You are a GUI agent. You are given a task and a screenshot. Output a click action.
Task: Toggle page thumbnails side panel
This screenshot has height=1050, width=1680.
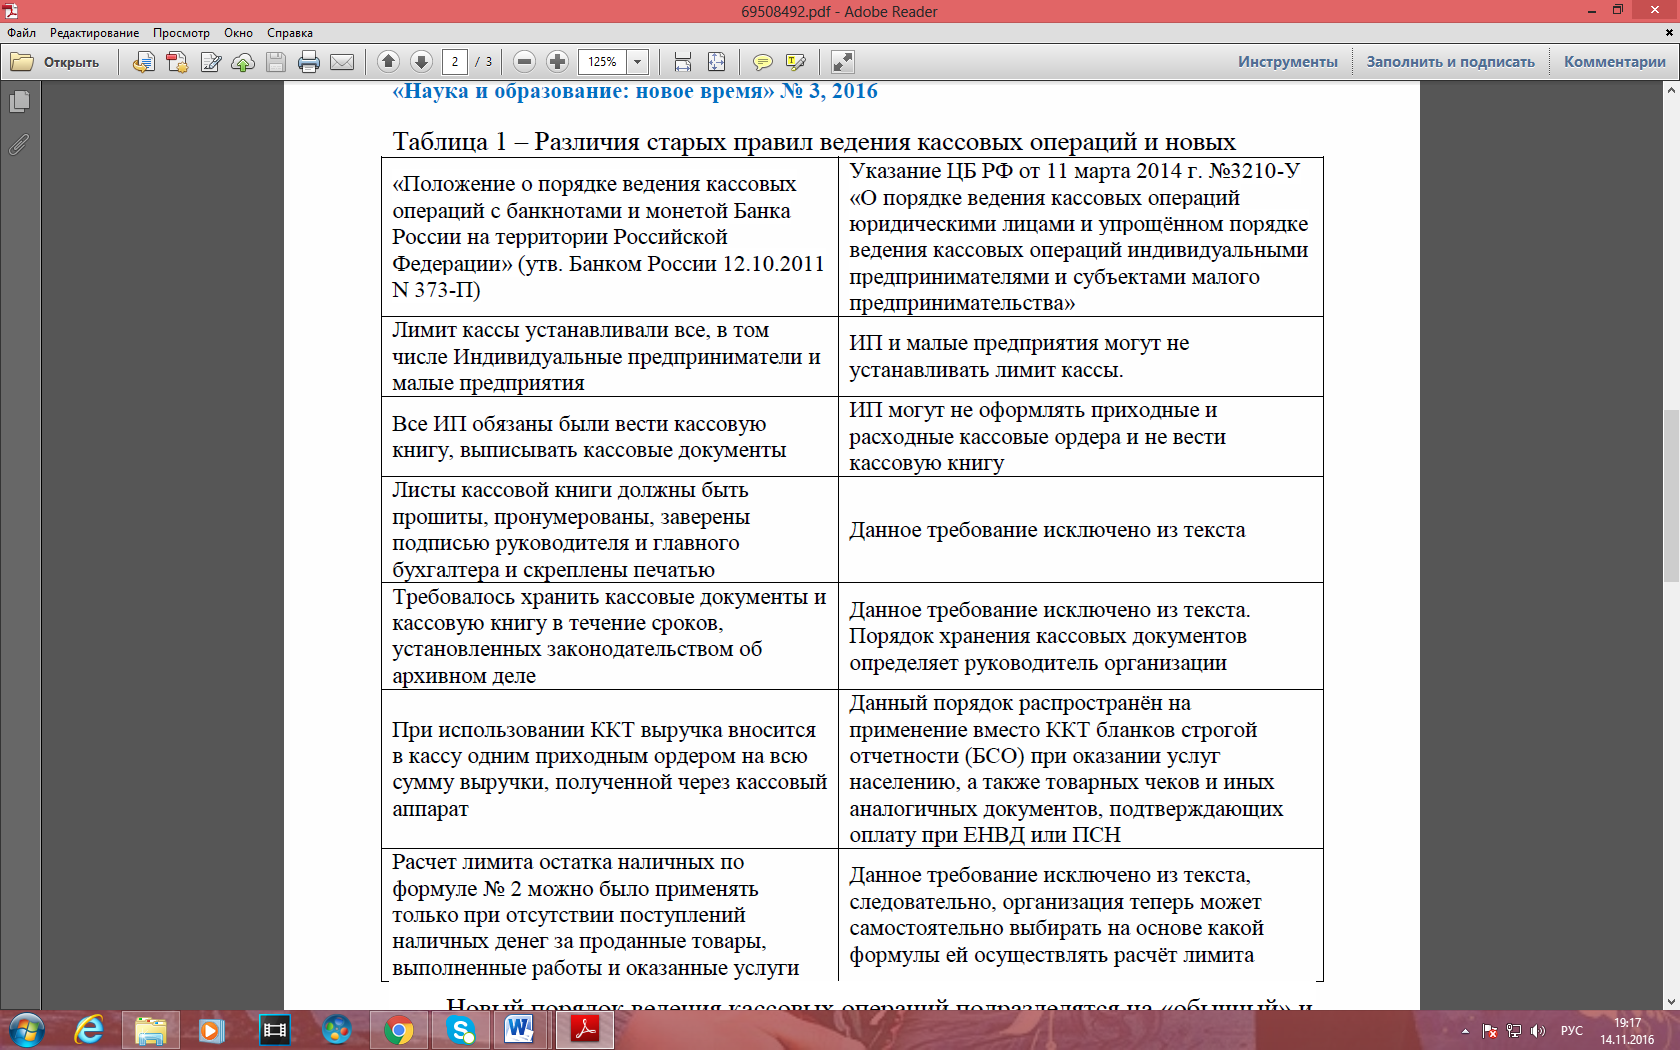click(19, 102)
